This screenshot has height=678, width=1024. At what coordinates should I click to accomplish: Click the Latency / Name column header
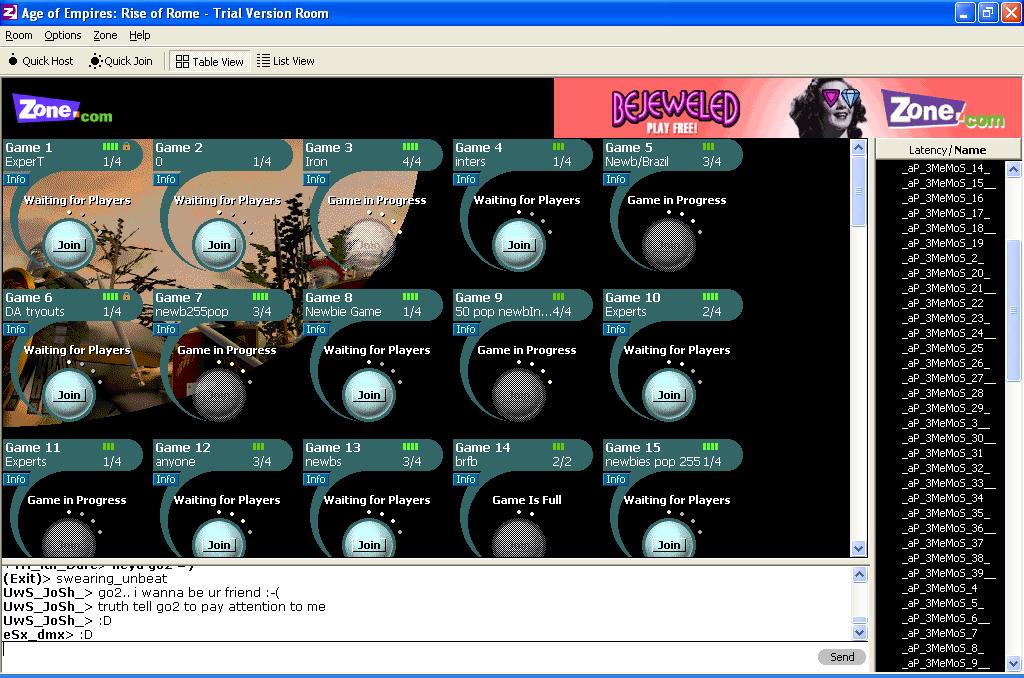(948, 150)
